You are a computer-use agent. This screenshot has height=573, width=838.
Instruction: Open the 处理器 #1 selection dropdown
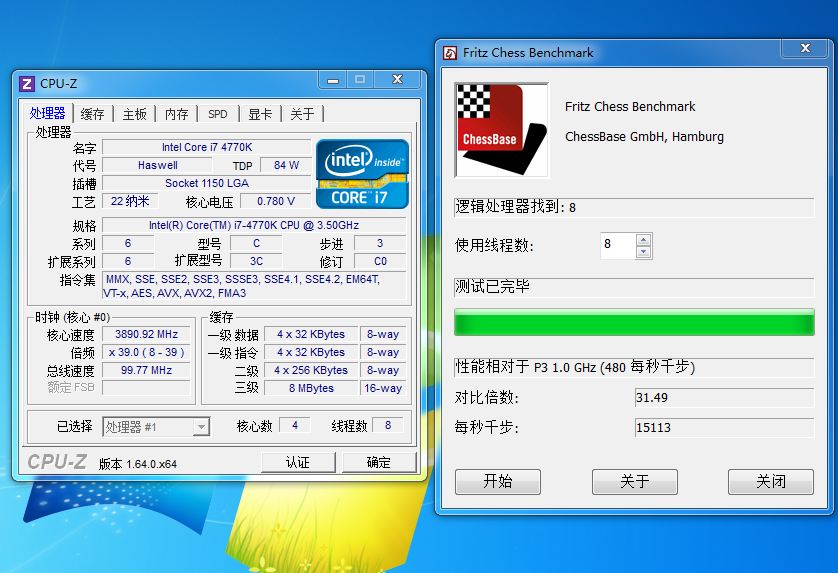156,427
